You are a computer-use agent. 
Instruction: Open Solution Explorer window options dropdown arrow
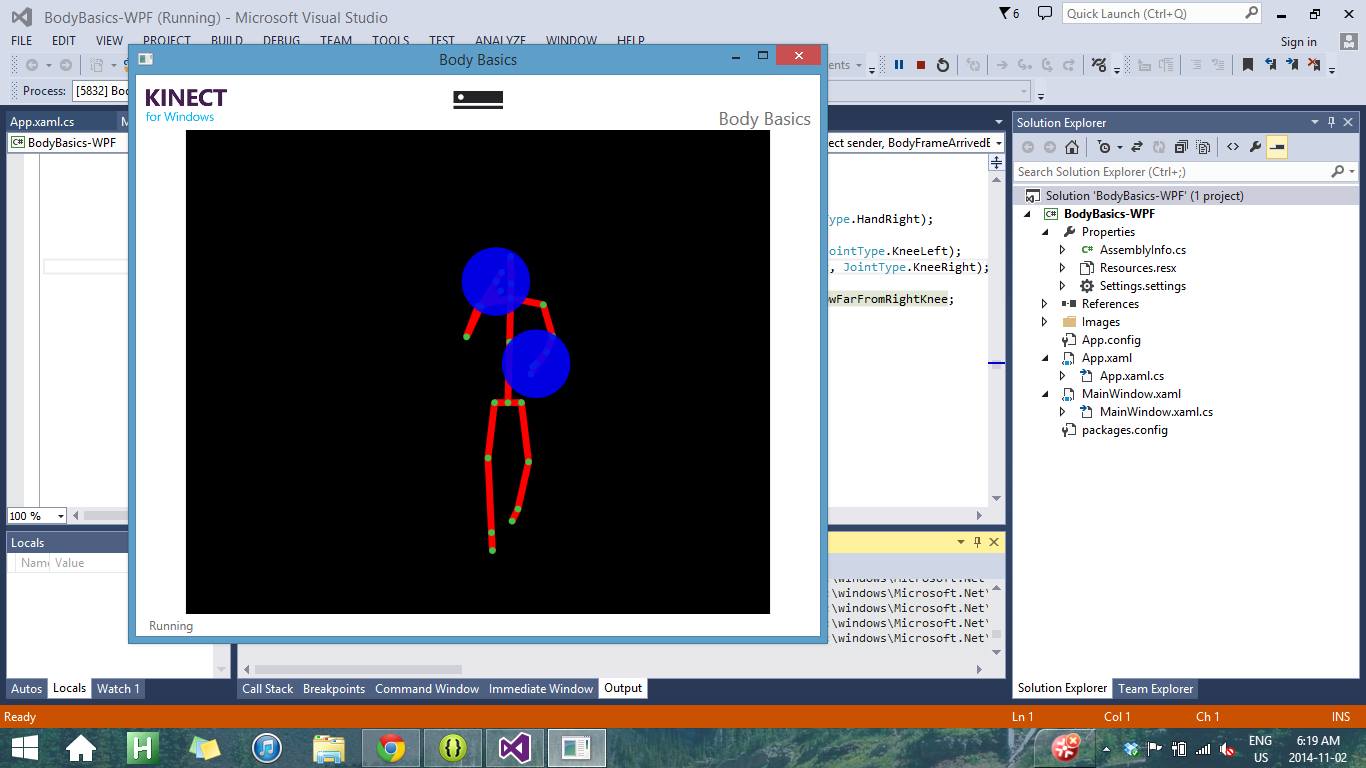tap(1315, 122)
